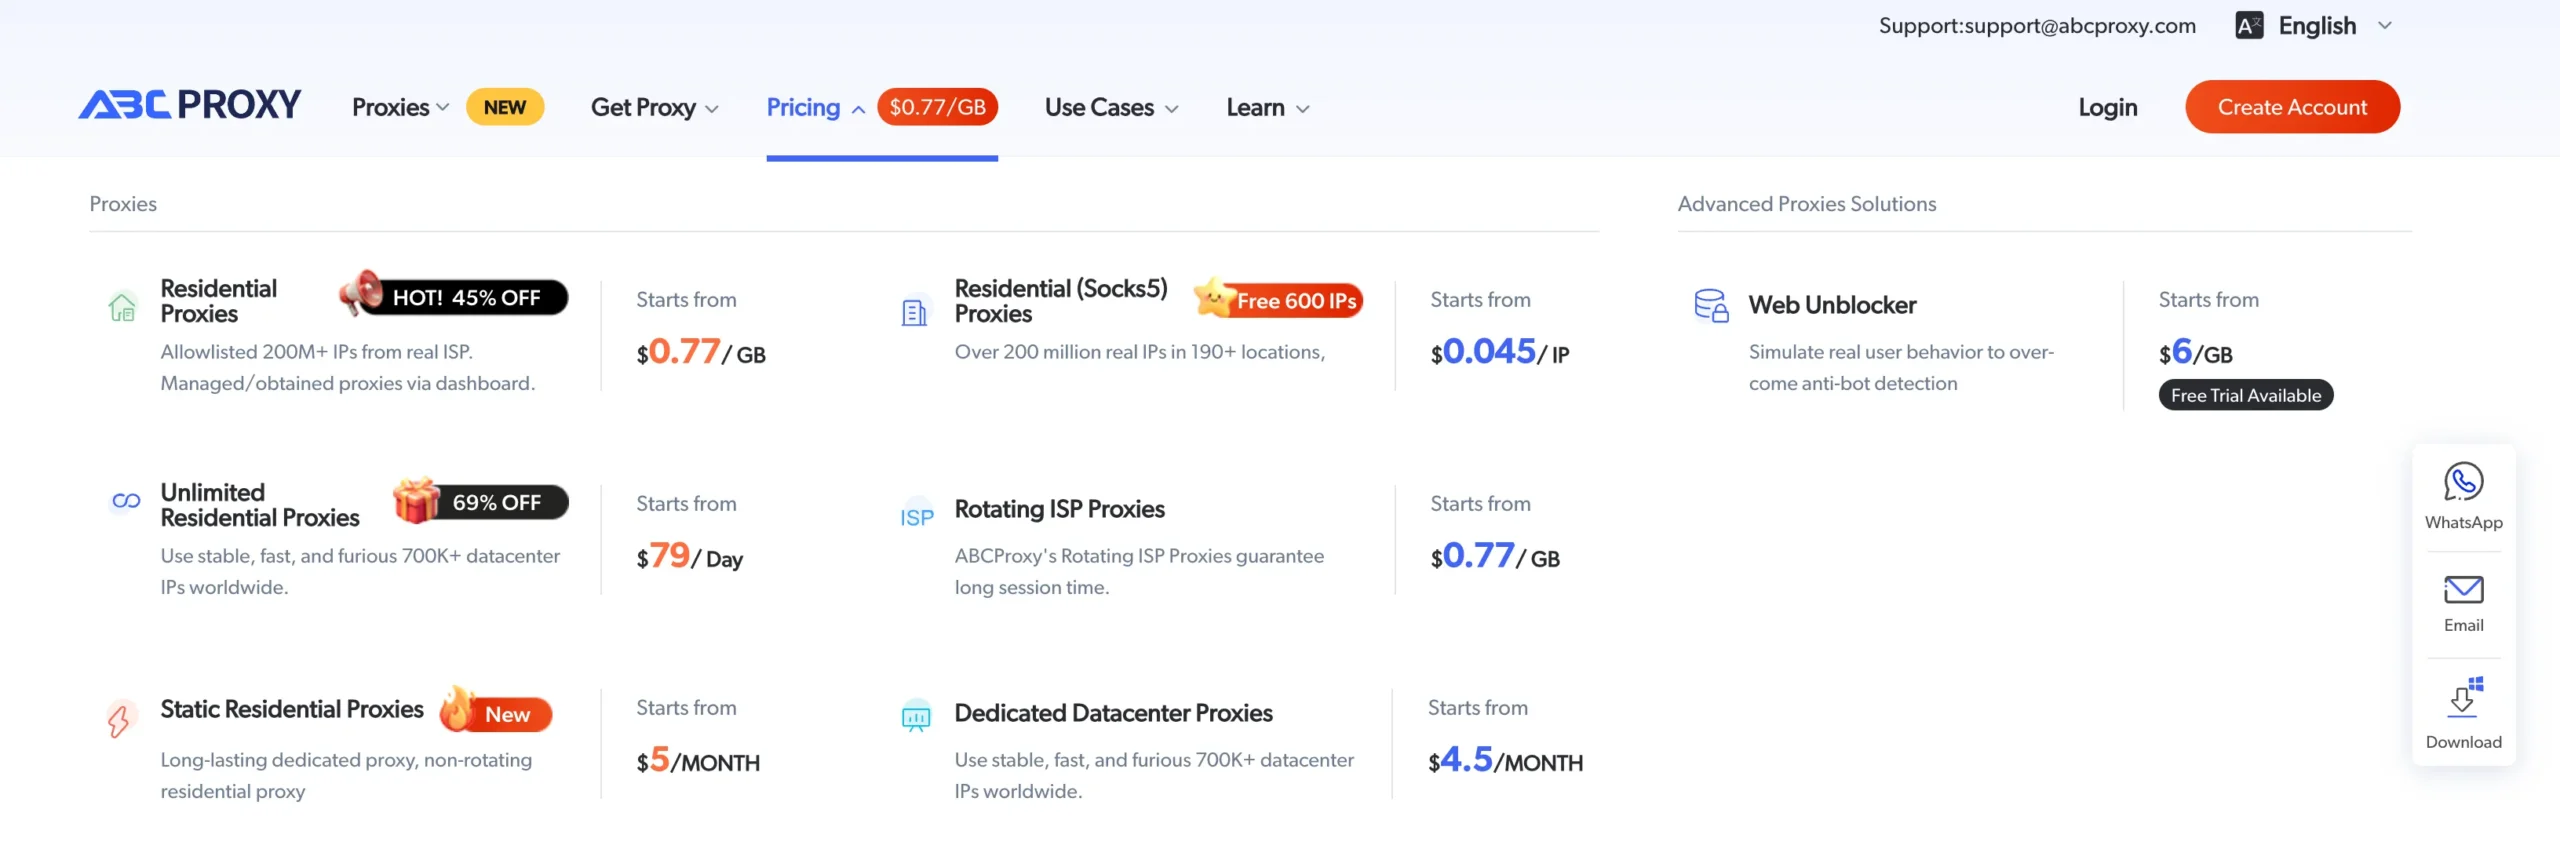2560x849 pixels.
Task: Open the English language dropdown arrow
Action: (x=2384, y=26)
